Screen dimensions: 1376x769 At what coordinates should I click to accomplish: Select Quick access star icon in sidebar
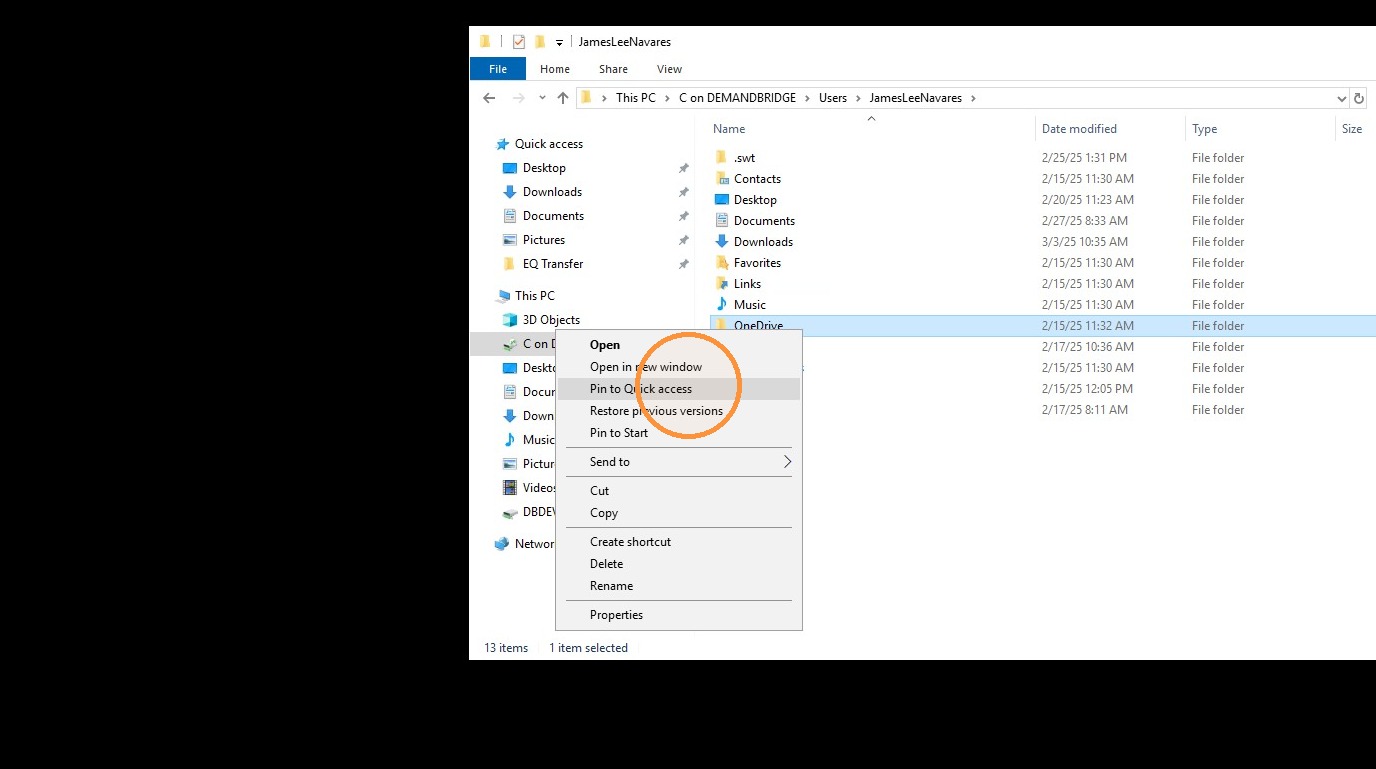click(x=503, y=144)
